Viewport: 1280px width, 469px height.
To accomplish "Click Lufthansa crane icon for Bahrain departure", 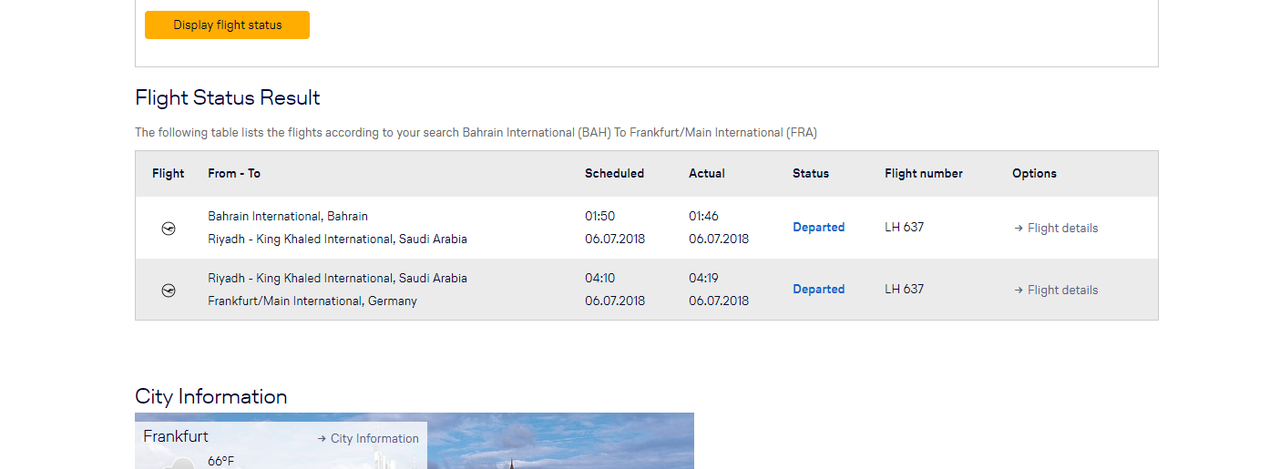I will click(x=168, y=228).
